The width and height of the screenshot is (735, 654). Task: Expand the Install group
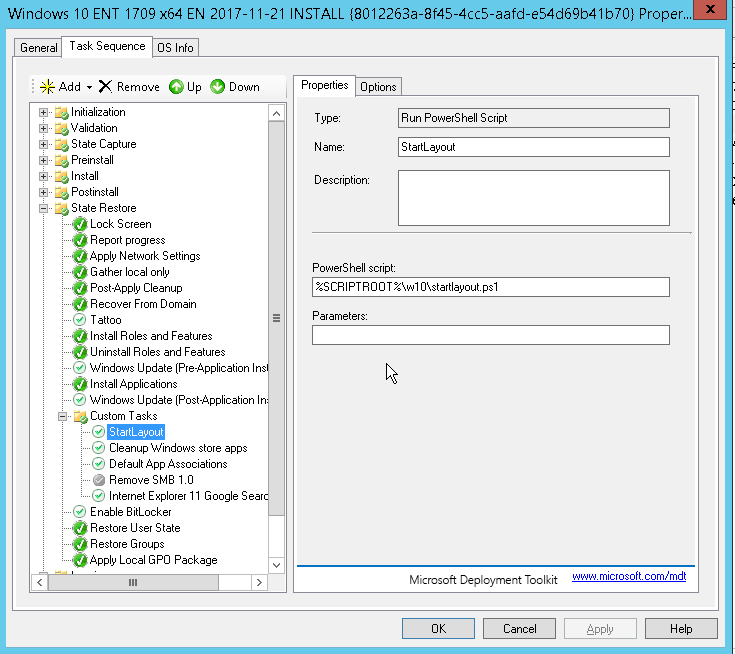(43, 176)
